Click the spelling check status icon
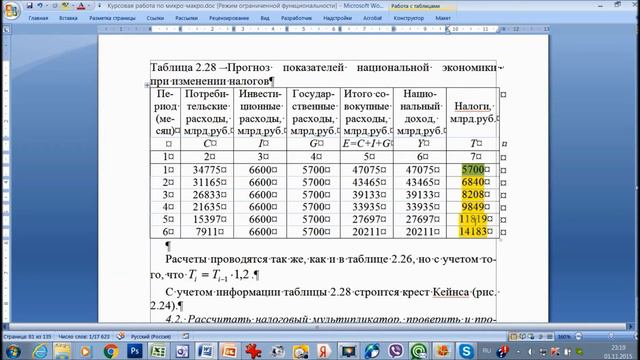Image resolution: width=640 pixels, height=360 pixels. click(x=120, y=336)
